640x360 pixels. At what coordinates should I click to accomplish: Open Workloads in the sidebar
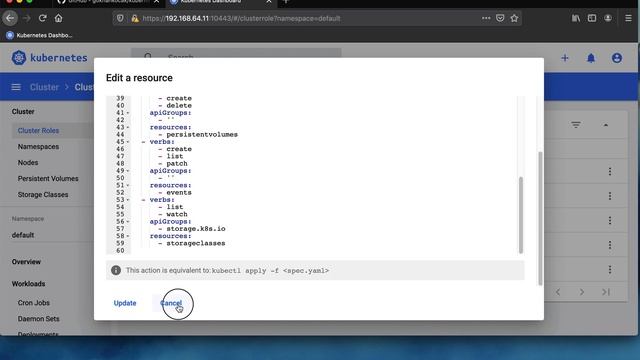(28, 284)
